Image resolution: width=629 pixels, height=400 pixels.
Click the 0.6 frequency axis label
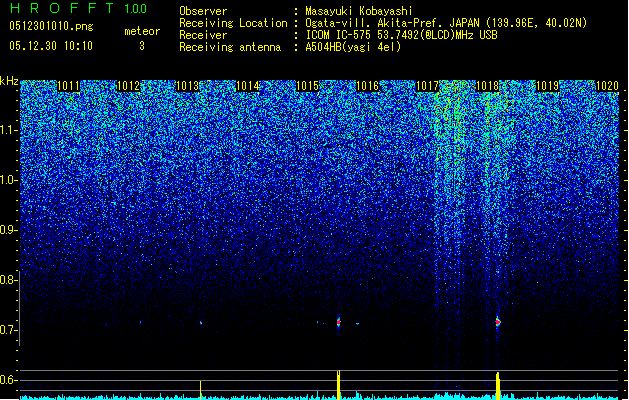coord(8,380)
